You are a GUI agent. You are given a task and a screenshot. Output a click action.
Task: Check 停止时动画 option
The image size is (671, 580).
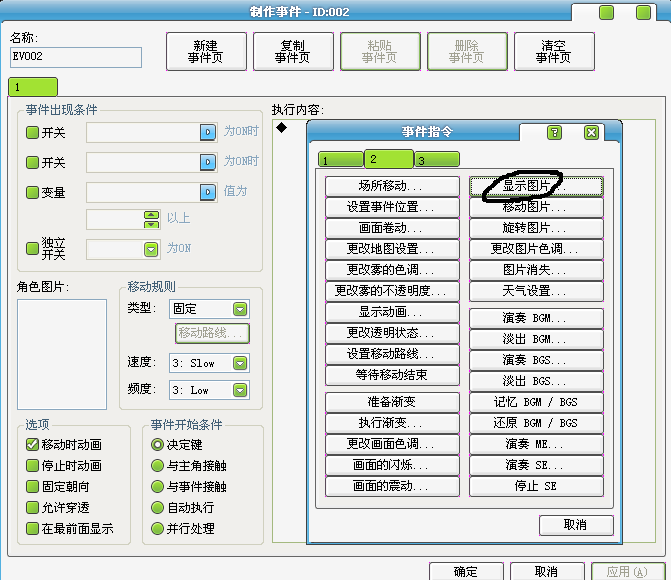(33, 465)
